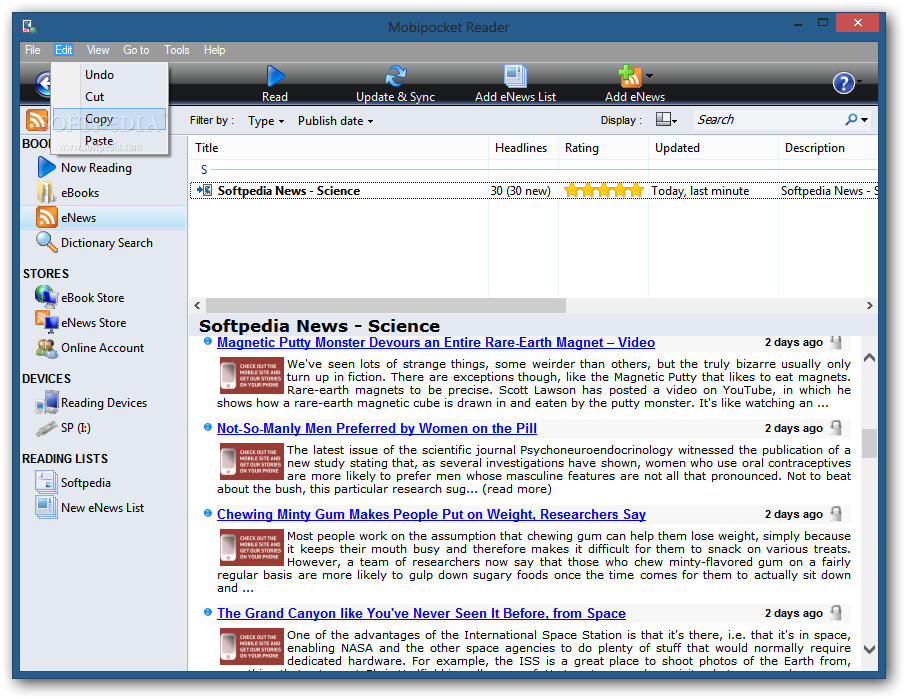The image size is (906, 699).
Task: Expand the Display options dropdown arrow
Action: click(674, 121)
